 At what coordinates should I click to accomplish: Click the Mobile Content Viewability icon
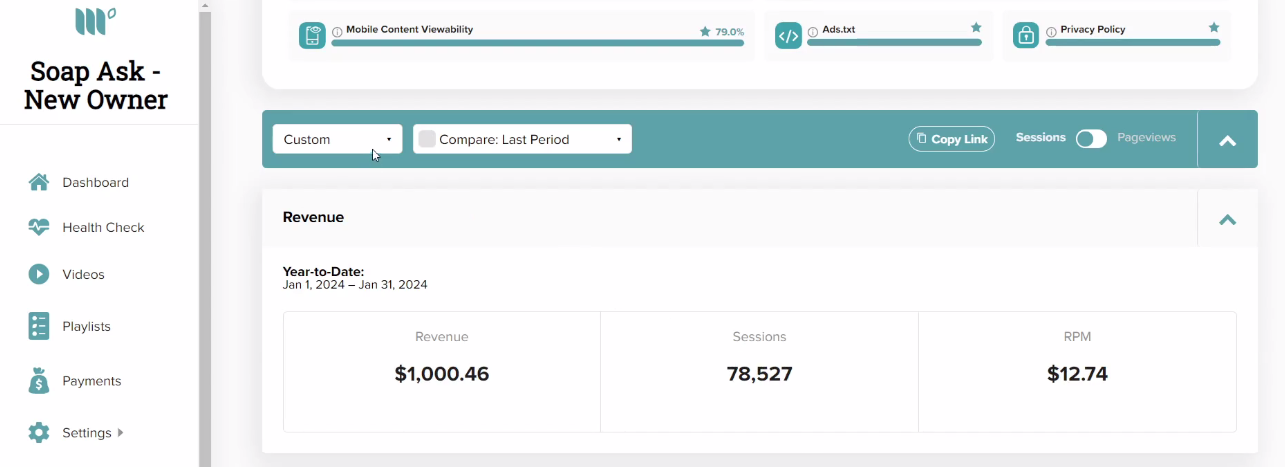click(312, 36)
